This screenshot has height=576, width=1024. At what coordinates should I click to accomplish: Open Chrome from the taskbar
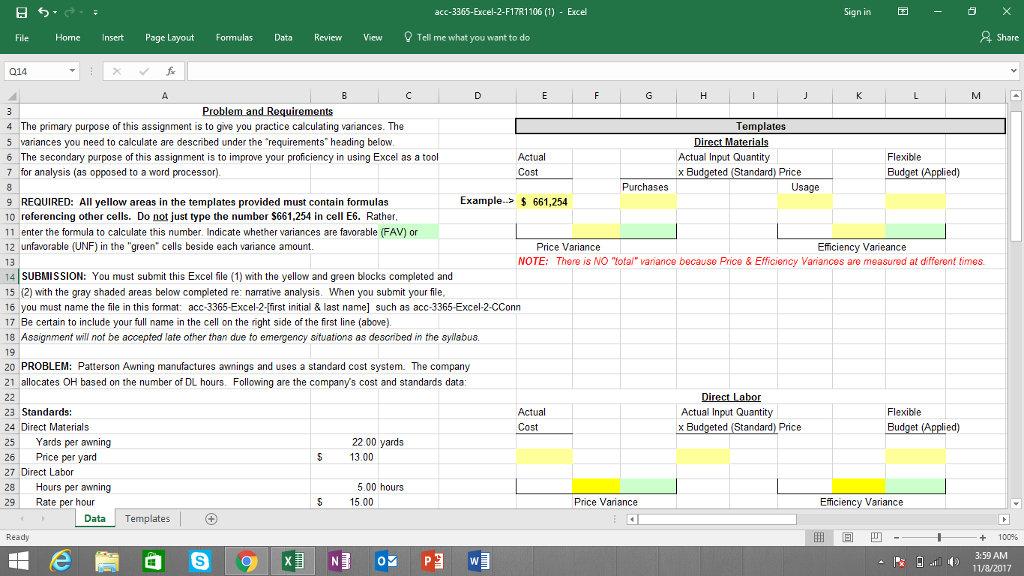tap(249, 560)
